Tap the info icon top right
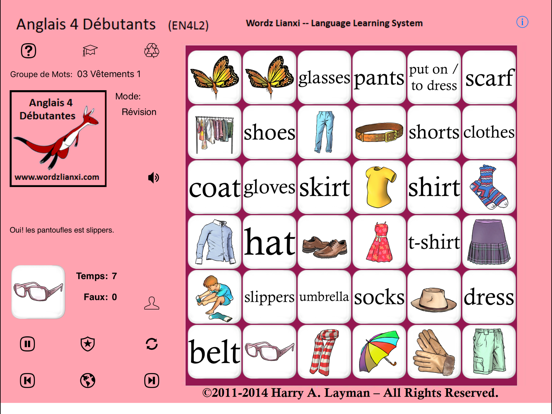 point(522,22)
